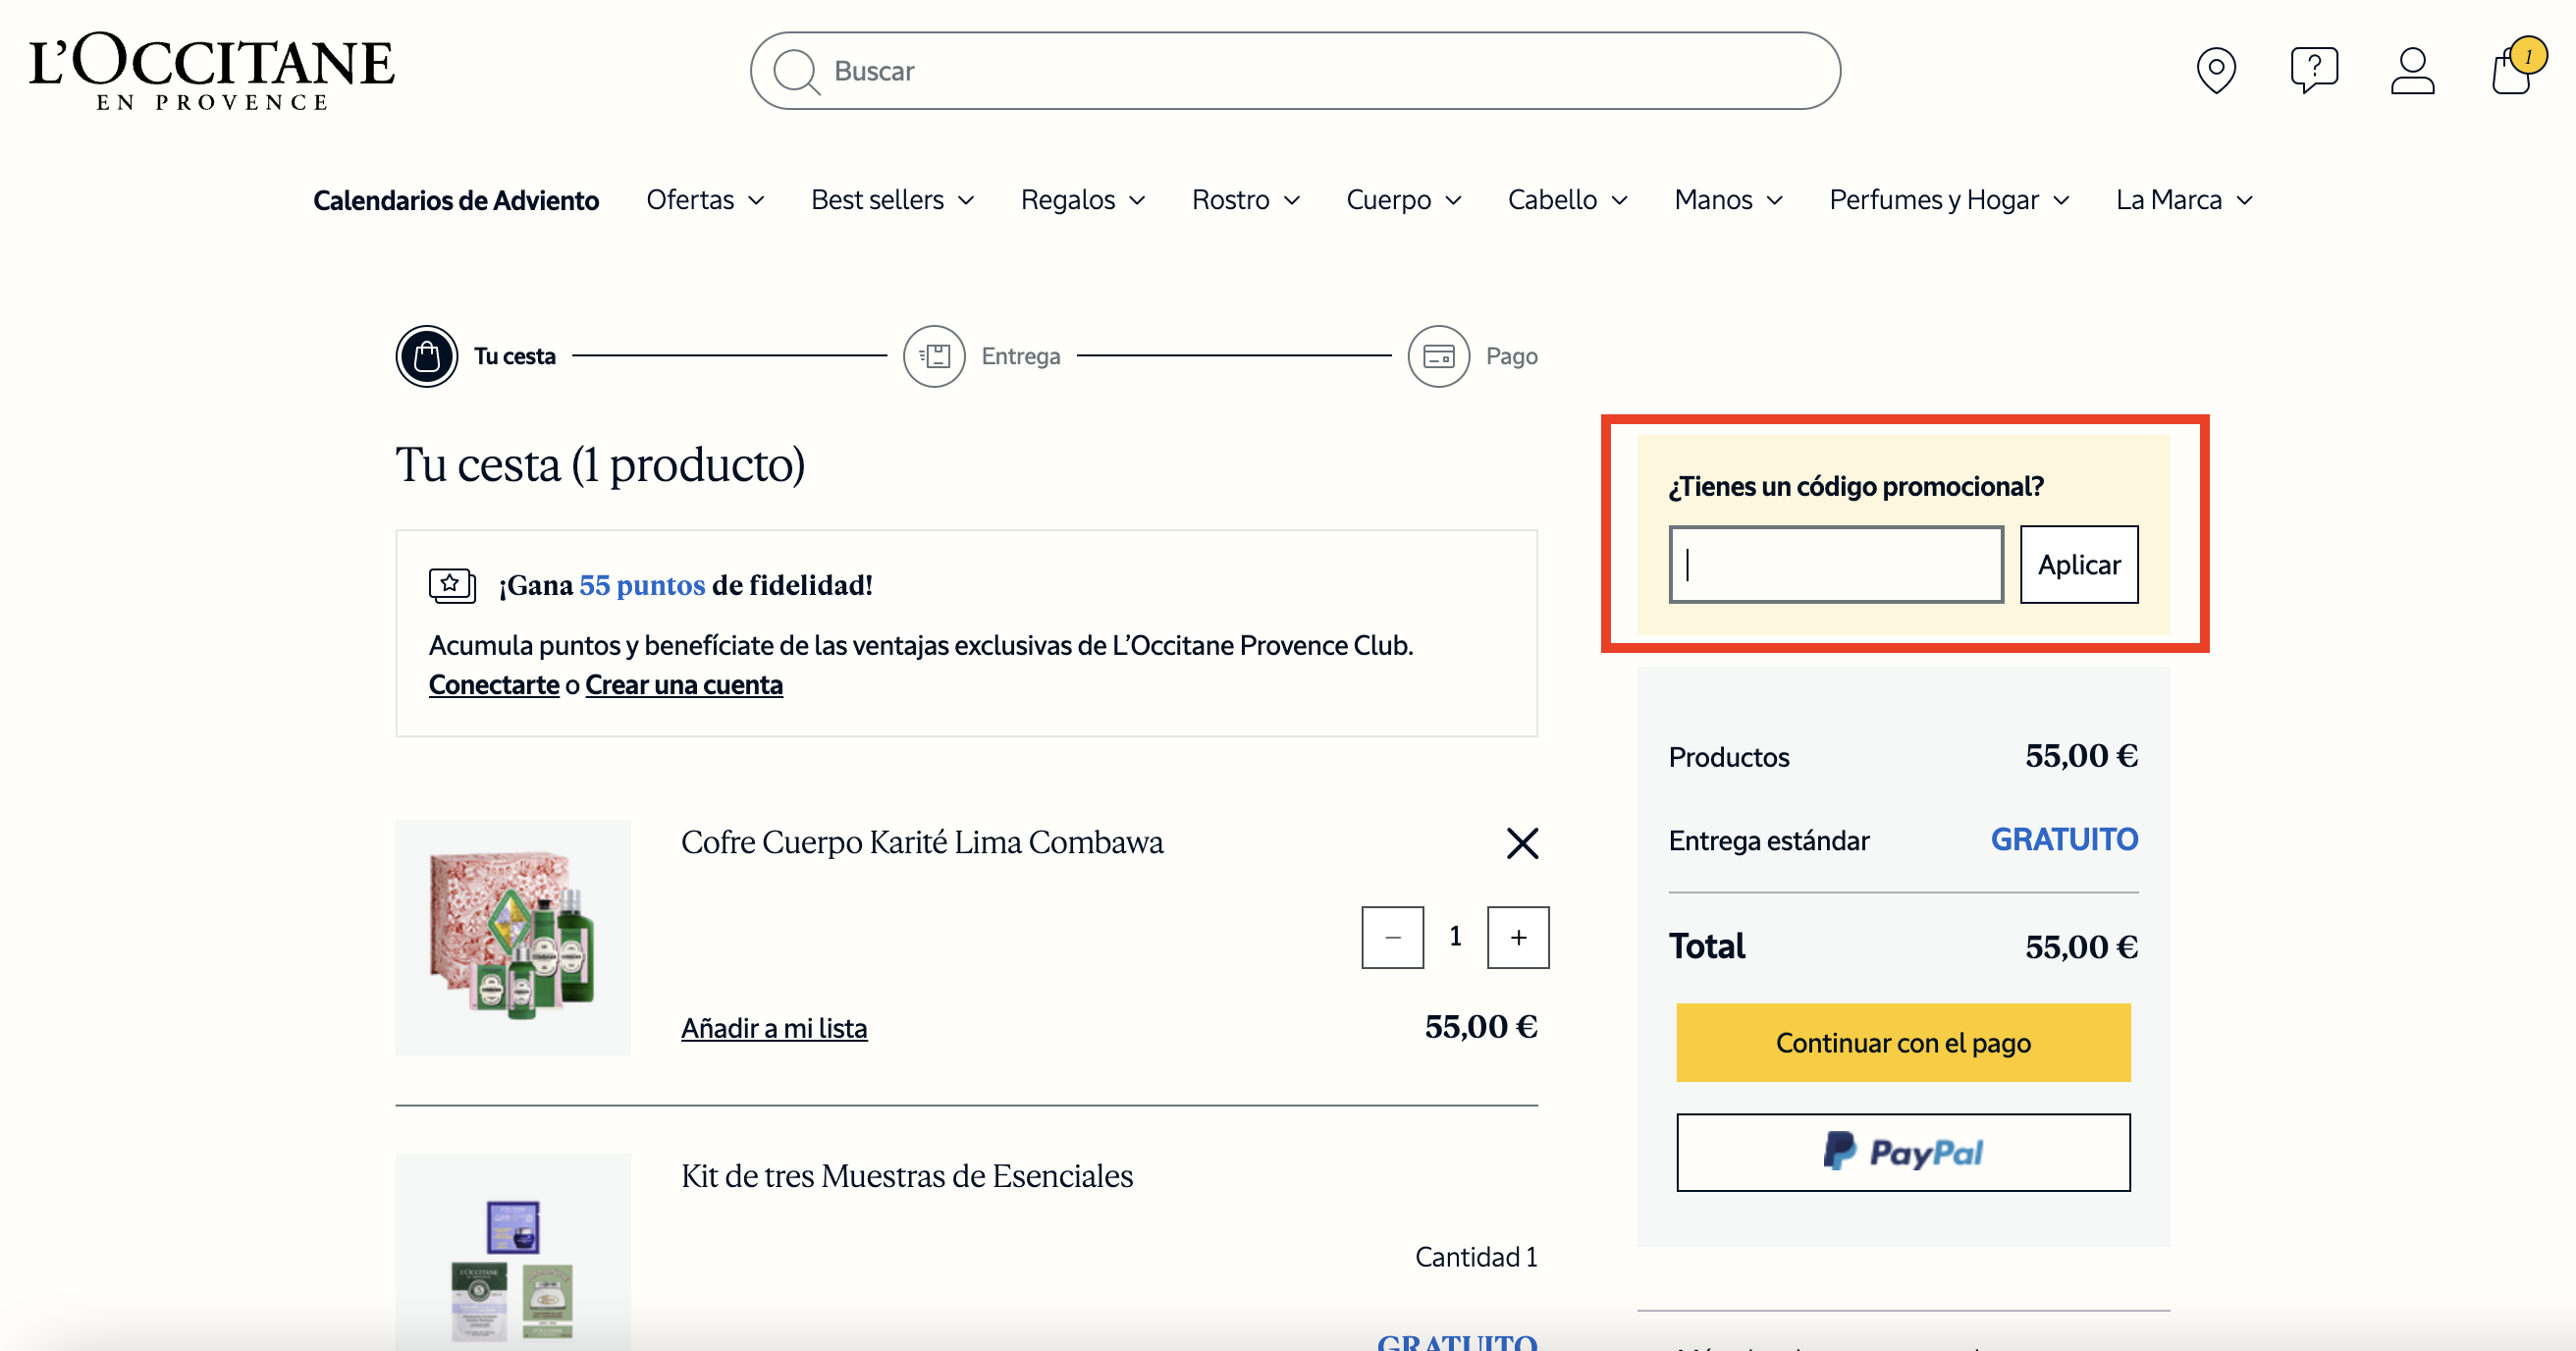Click the Total 55,00 € amount
2576x1351 pixels.
[2081, 946]
